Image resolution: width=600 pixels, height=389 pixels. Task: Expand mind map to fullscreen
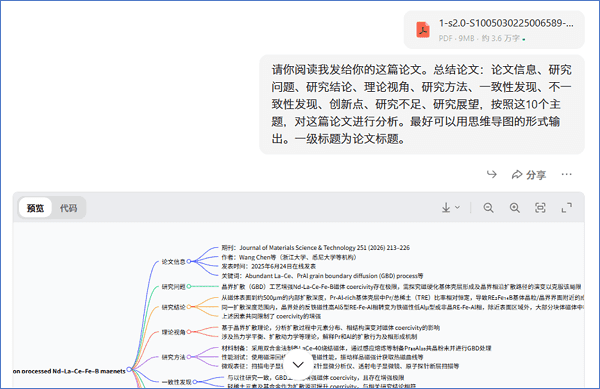click(567, 208)
